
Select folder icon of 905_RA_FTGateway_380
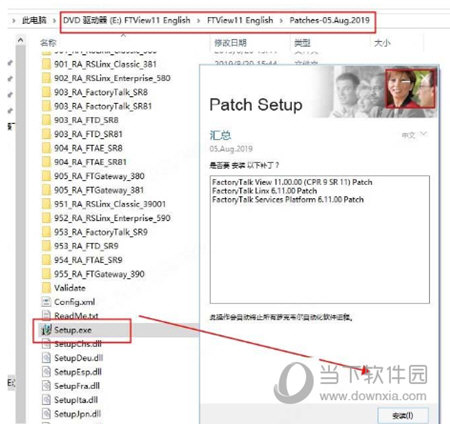46,176
